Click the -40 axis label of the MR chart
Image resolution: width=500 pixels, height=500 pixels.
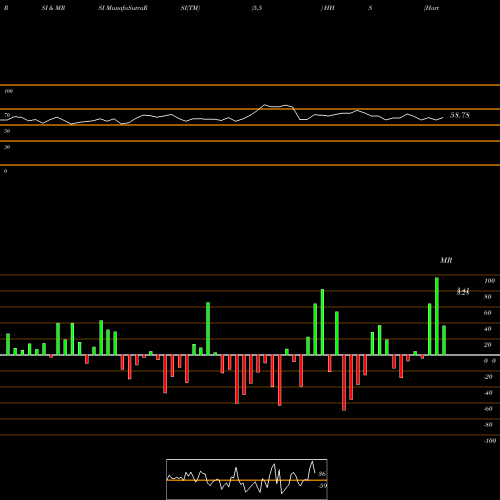[x=488, y=393]
